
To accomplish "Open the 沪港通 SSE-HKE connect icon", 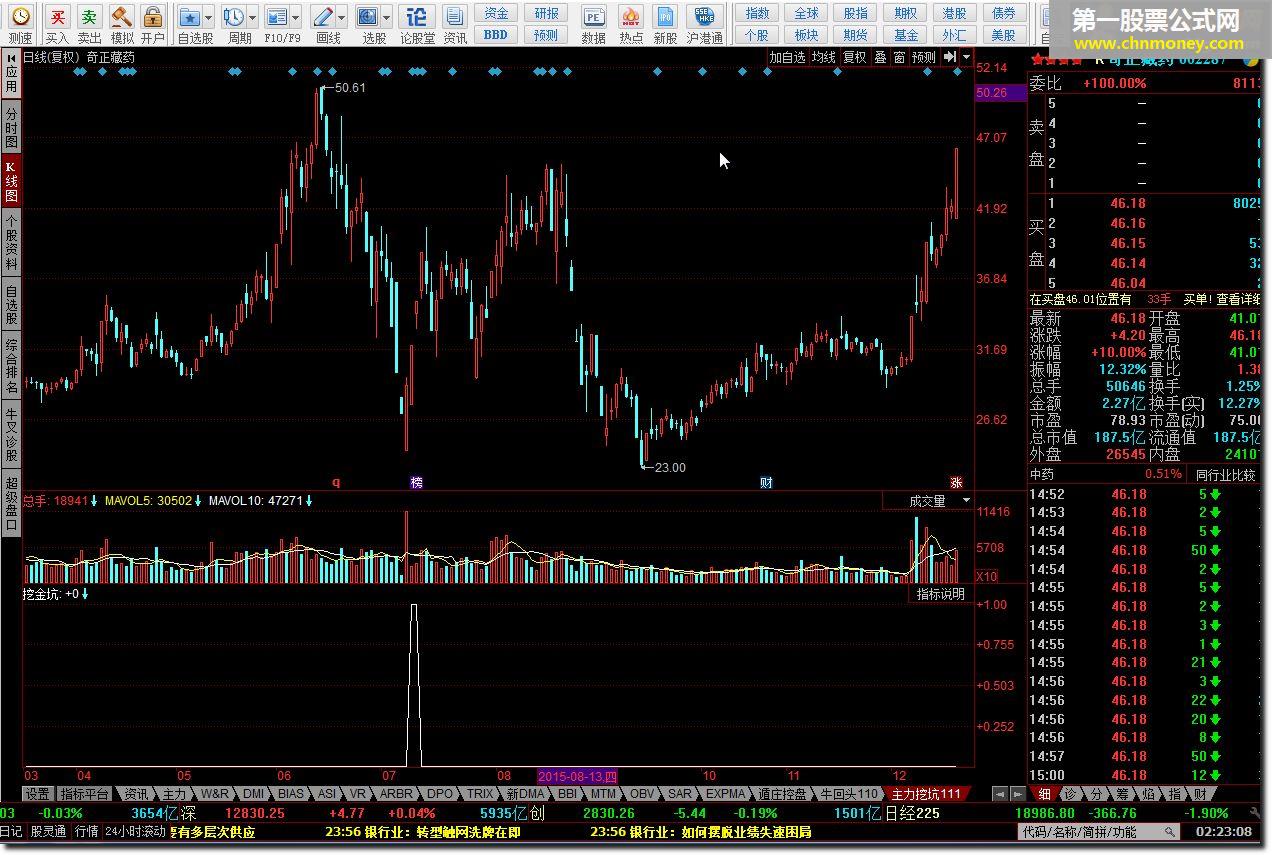I will [706, 17].
